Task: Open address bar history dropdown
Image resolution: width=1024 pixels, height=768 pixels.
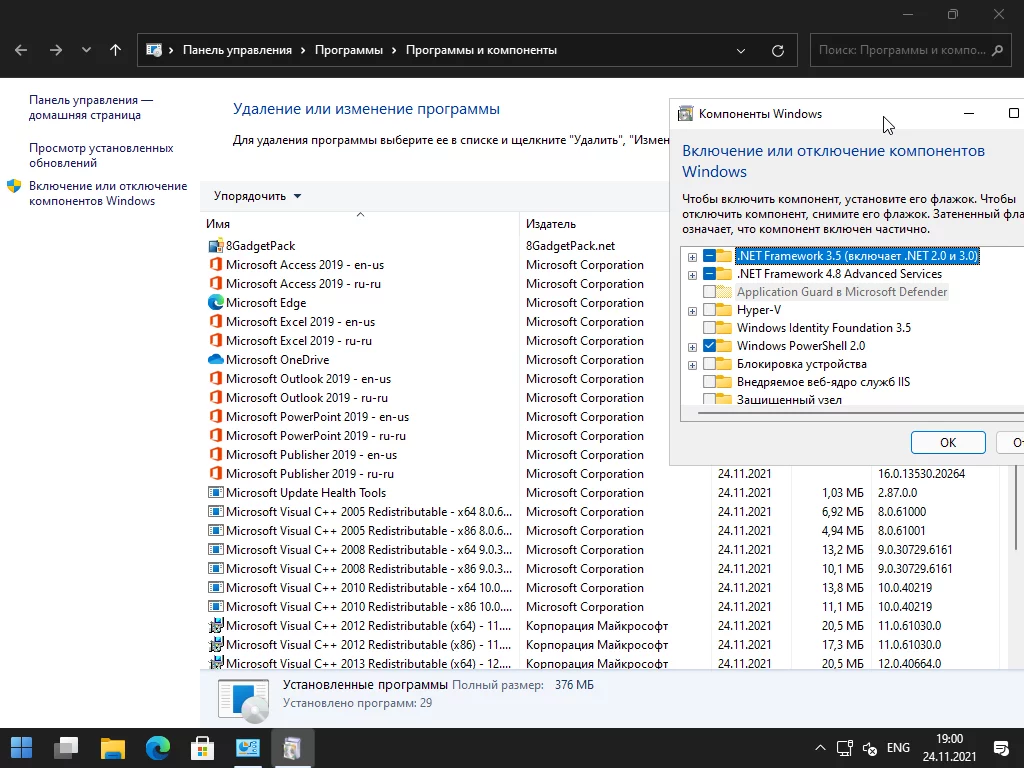Action: 741,50
